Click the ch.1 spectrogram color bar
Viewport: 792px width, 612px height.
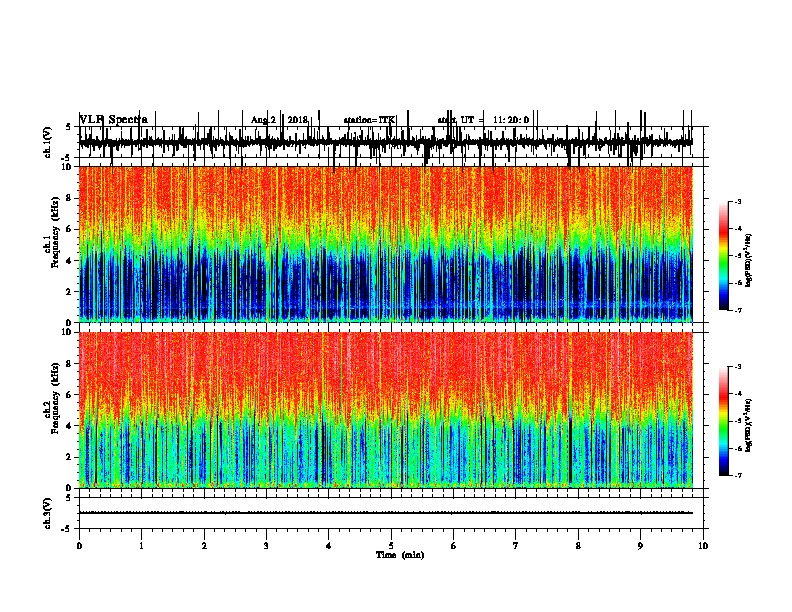tap(724, 256)
